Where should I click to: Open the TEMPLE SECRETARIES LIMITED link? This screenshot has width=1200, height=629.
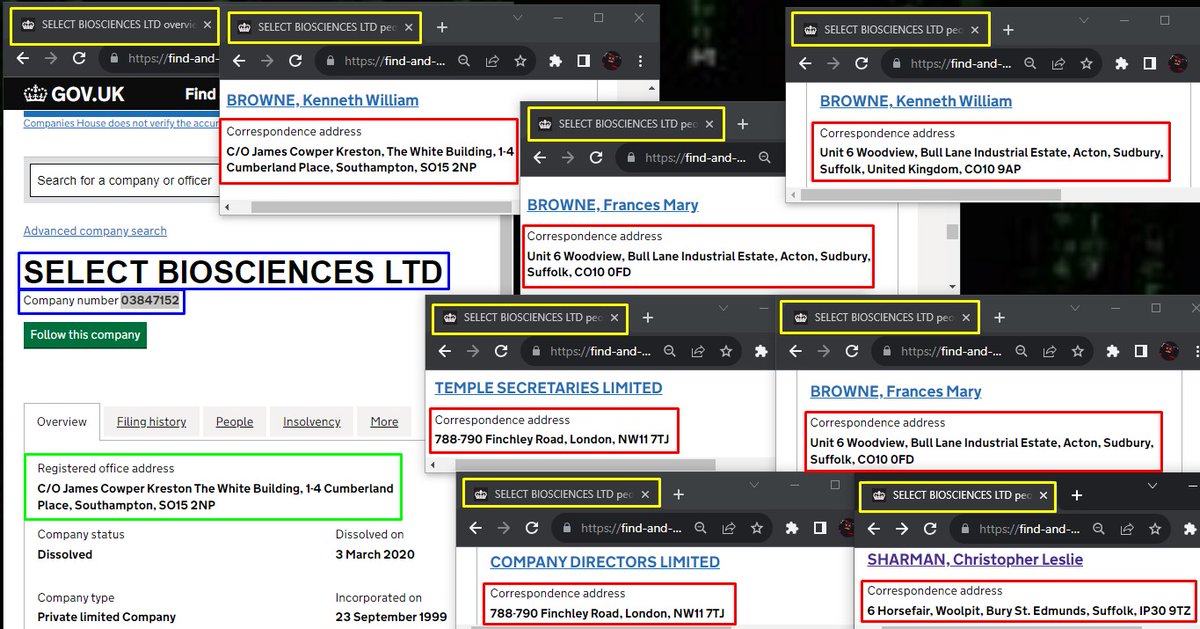(x=548, y=388)
